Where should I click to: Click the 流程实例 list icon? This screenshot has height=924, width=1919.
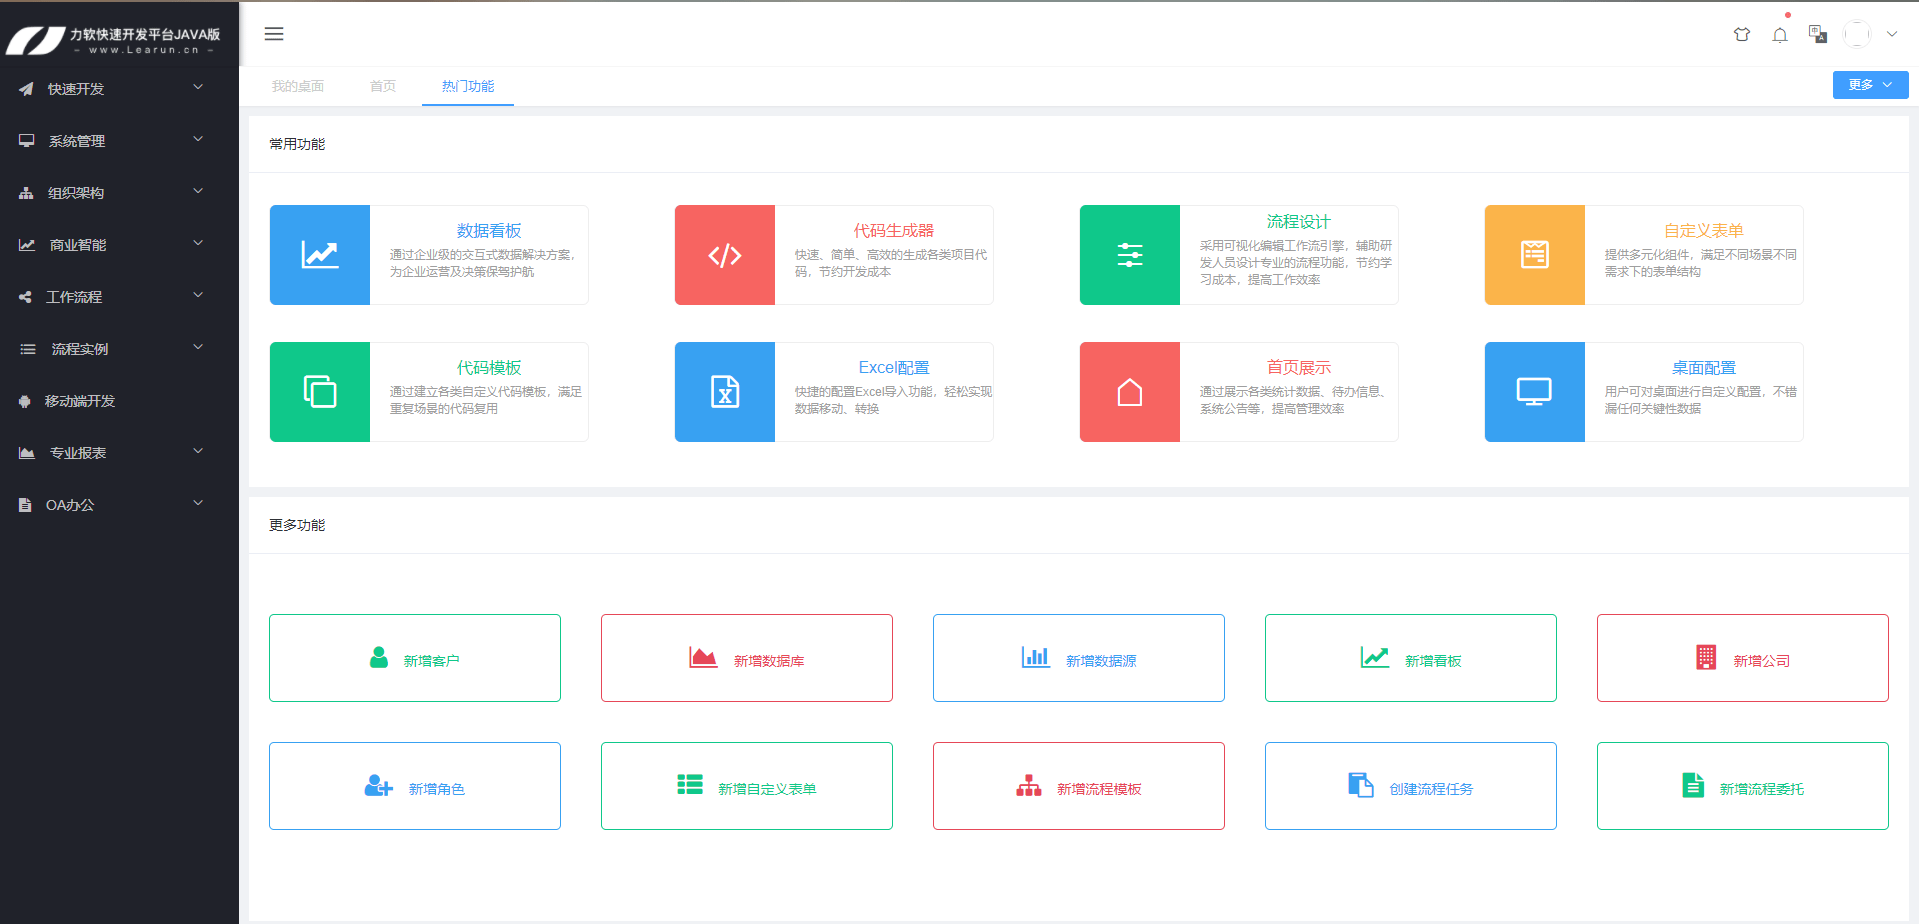pos(28,349)
